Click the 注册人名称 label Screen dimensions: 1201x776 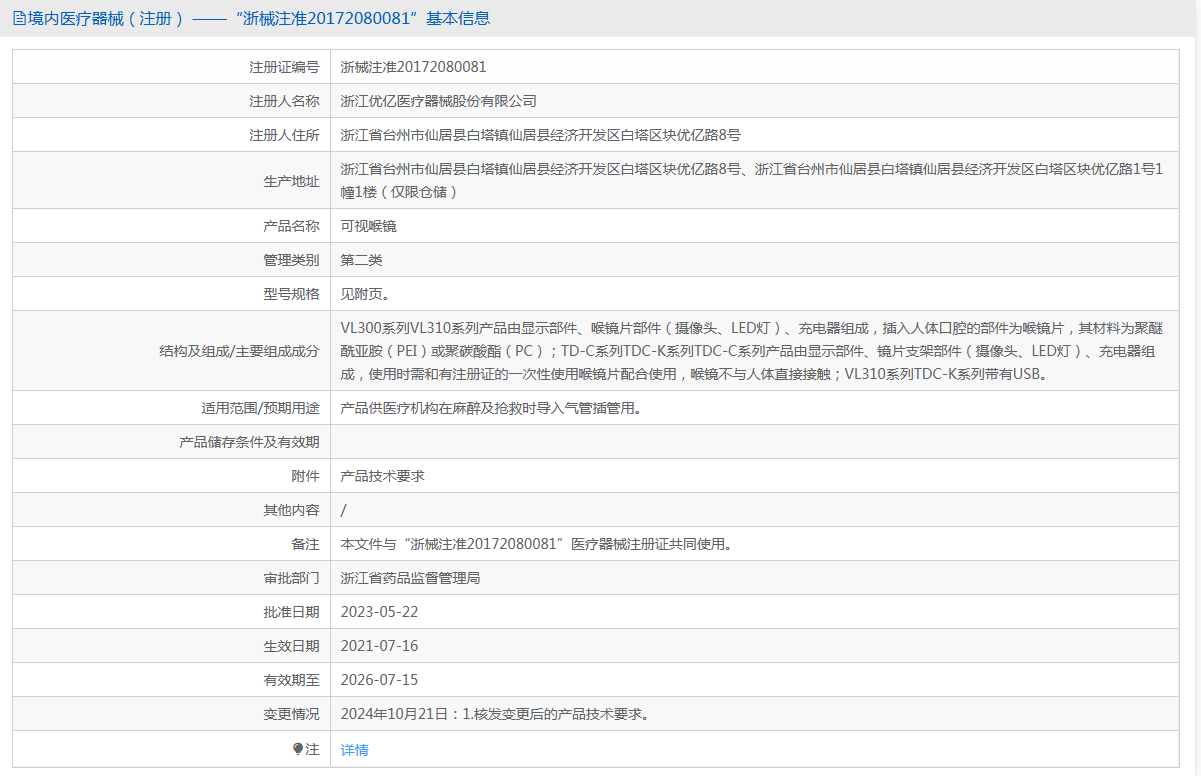point(285,101)
